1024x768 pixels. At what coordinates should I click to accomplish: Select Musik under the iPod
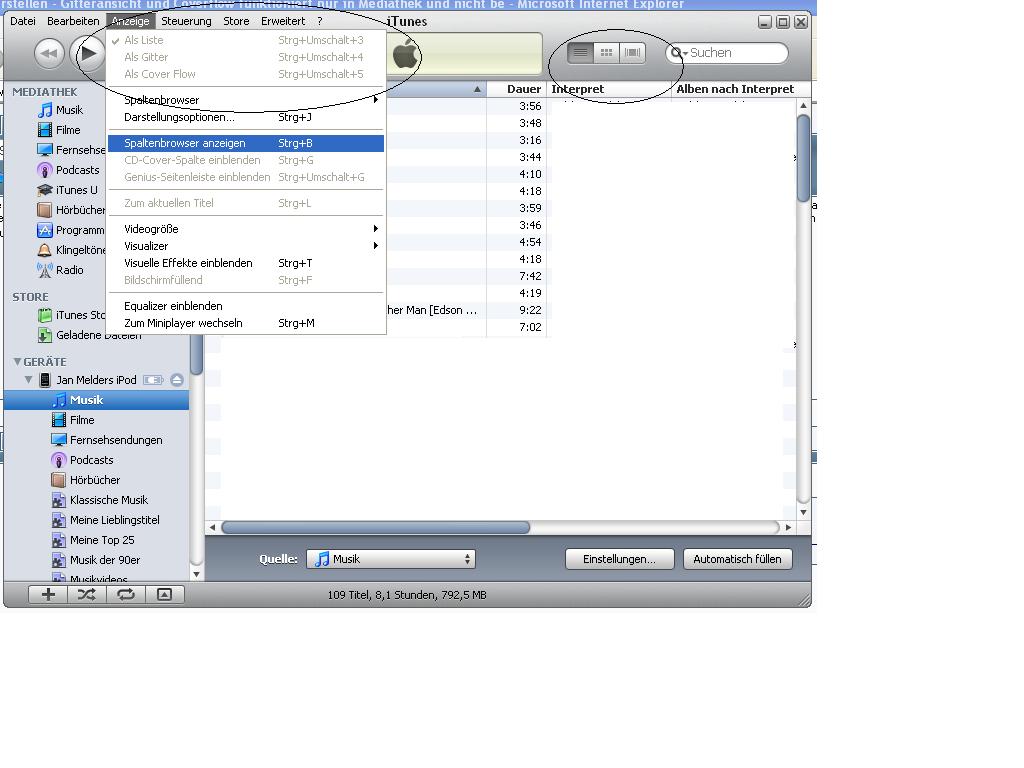point(96,400)
